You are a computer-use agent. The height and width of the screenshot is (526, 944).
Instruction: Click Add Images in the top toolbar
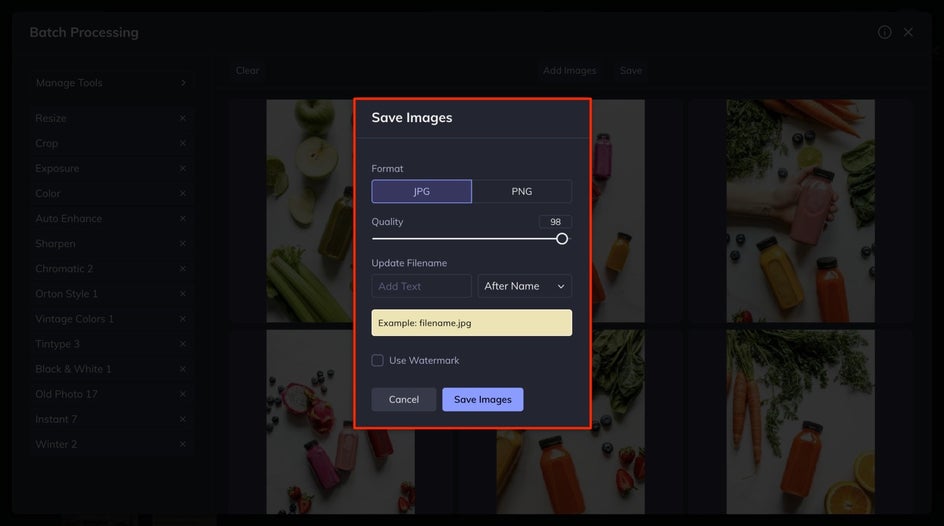pyautogui.click(x=570, y=70)
